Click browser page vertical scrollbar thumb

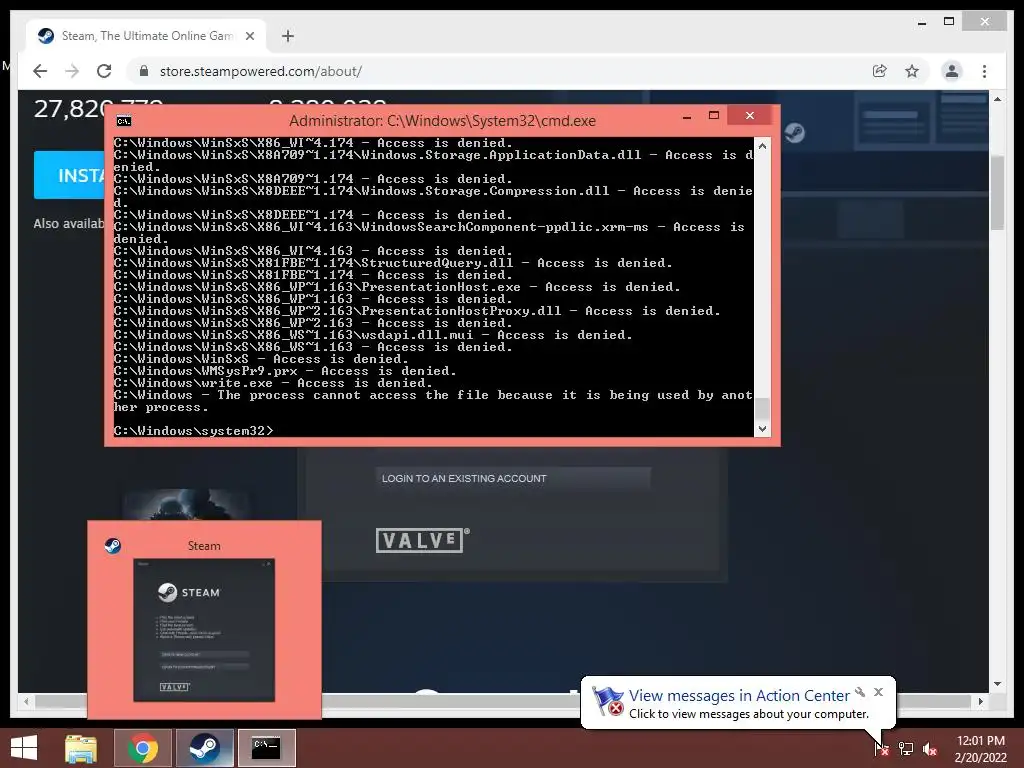pyautogui.click(x=997, y=193)
